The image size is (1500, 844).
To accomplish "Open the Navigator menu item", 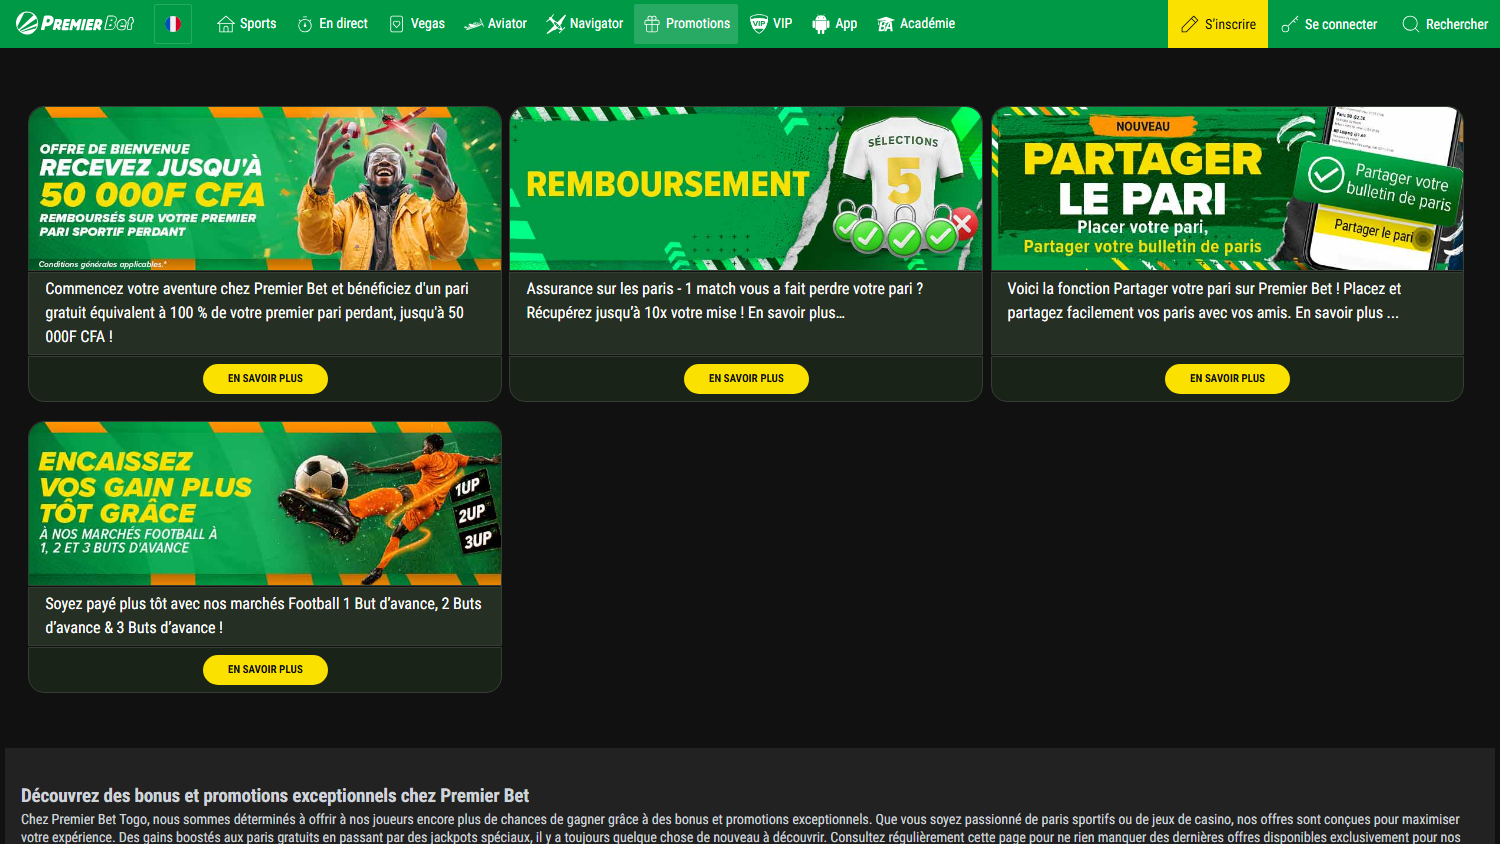I will click(x=585, y=24).
